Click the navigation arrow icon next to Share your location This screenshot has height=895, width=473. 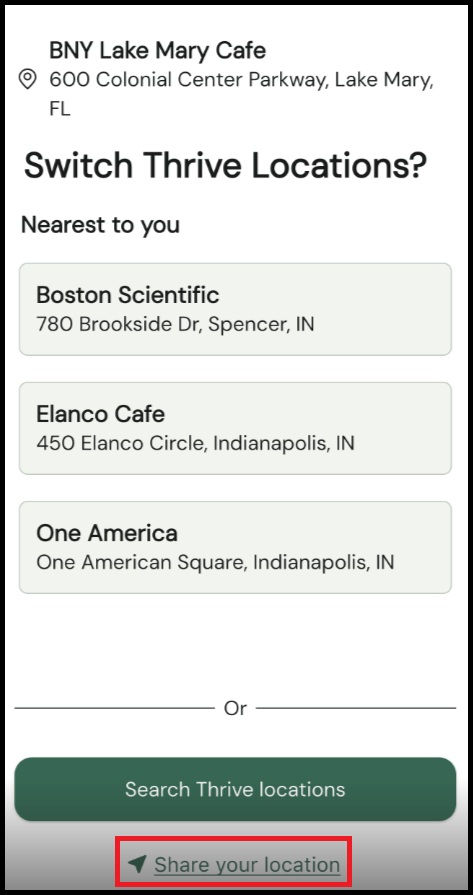click(137, 864)
